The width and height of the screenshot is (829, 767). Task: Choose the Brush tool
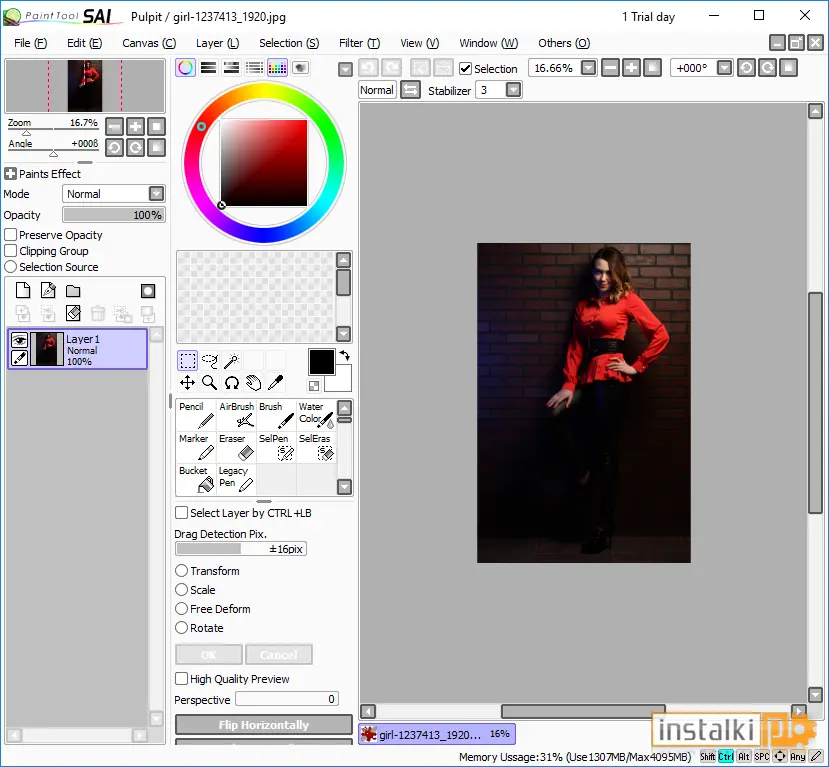[277, 415]
